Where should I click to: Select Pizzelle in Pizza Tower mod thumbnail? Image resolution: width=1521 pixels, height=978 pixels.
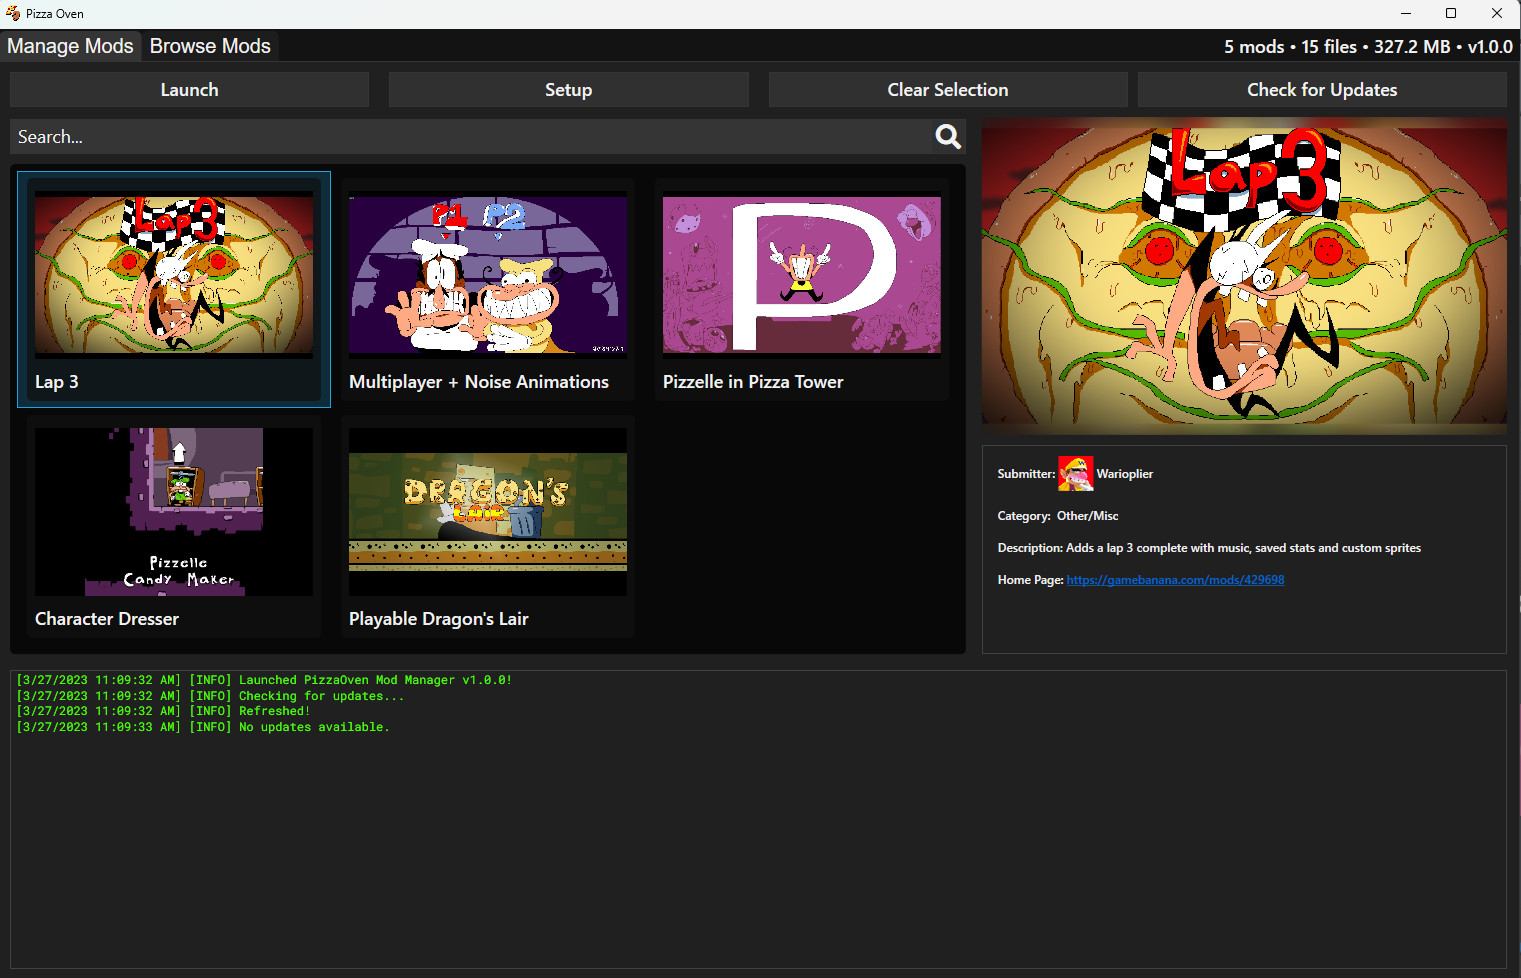pos(802,275)
